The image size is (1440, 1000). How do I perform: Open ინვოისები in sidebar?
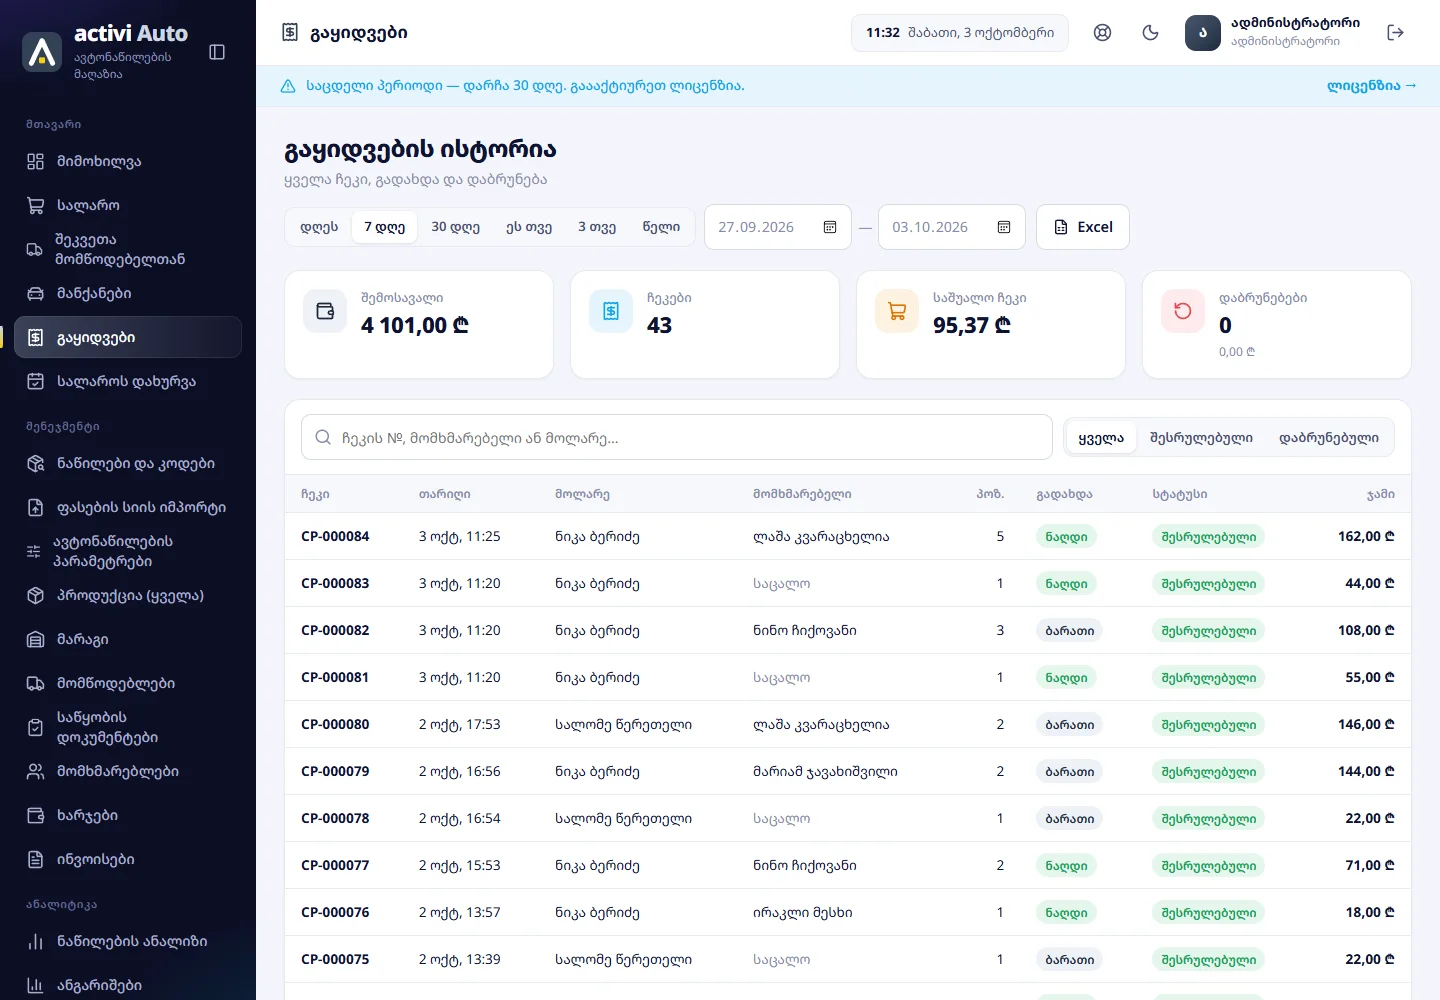128,859
